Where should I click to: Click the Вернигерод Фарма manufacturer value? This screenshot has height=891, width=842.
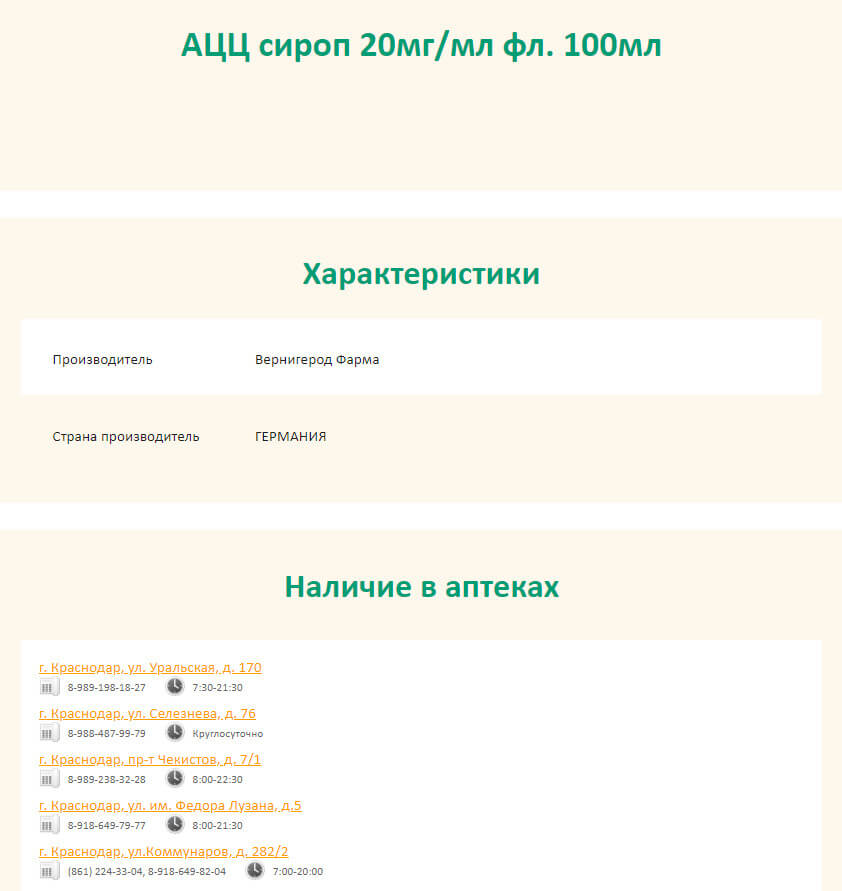pos(317,360)
